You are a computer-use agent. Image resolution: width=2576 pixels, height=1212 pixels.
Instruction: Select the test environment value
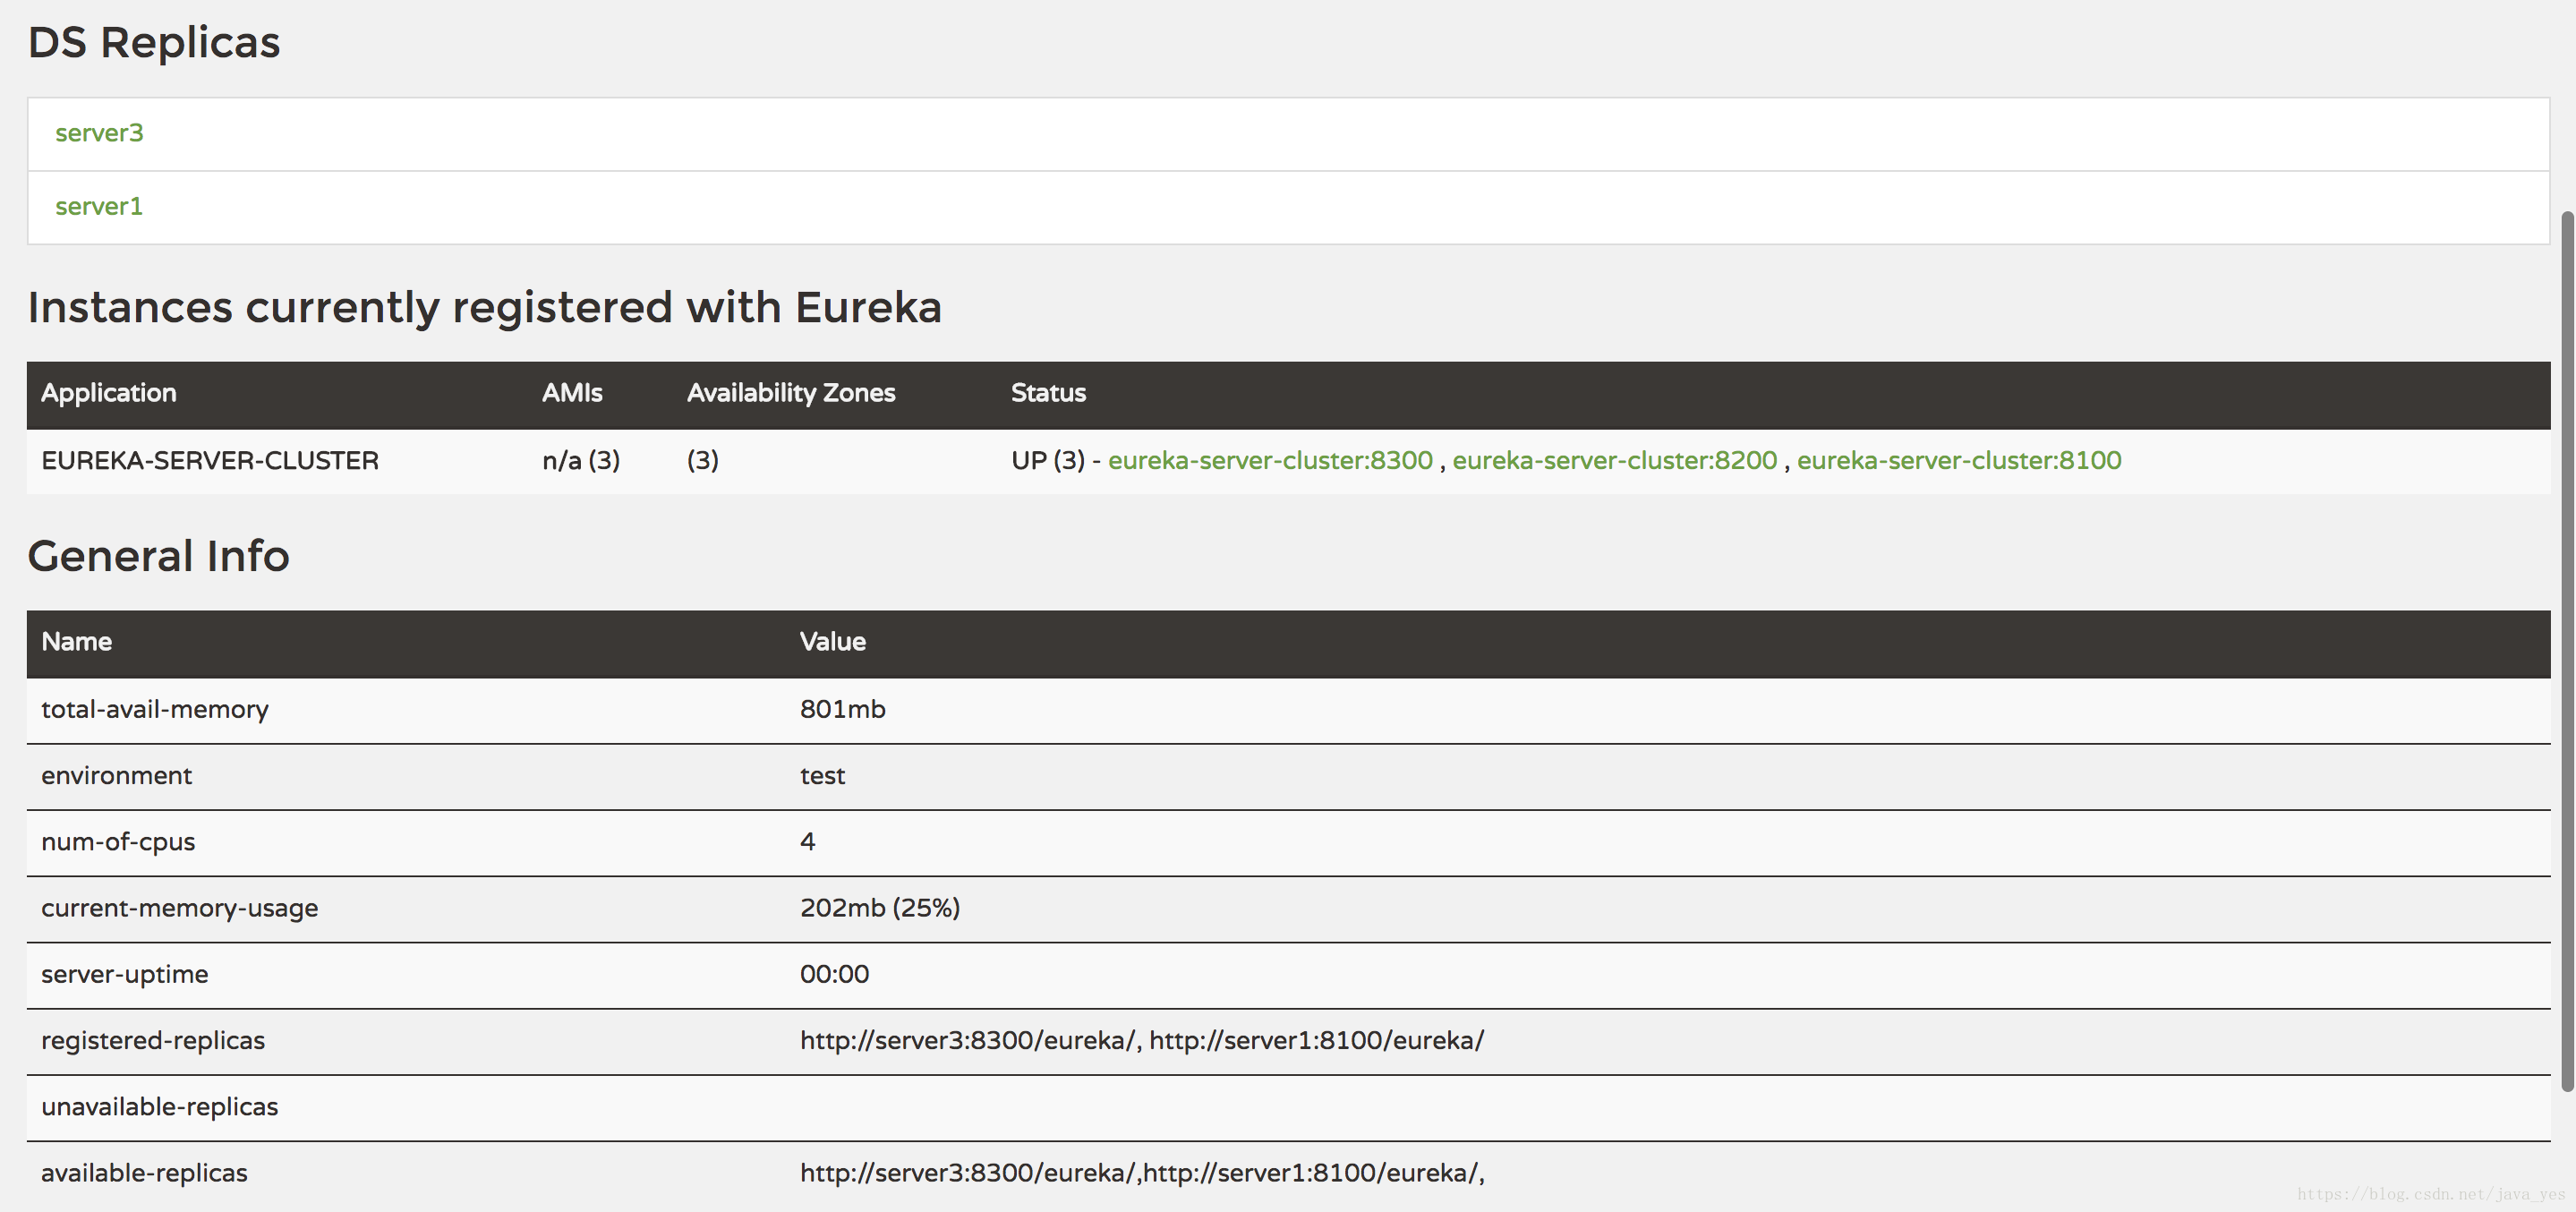point(822,775)
